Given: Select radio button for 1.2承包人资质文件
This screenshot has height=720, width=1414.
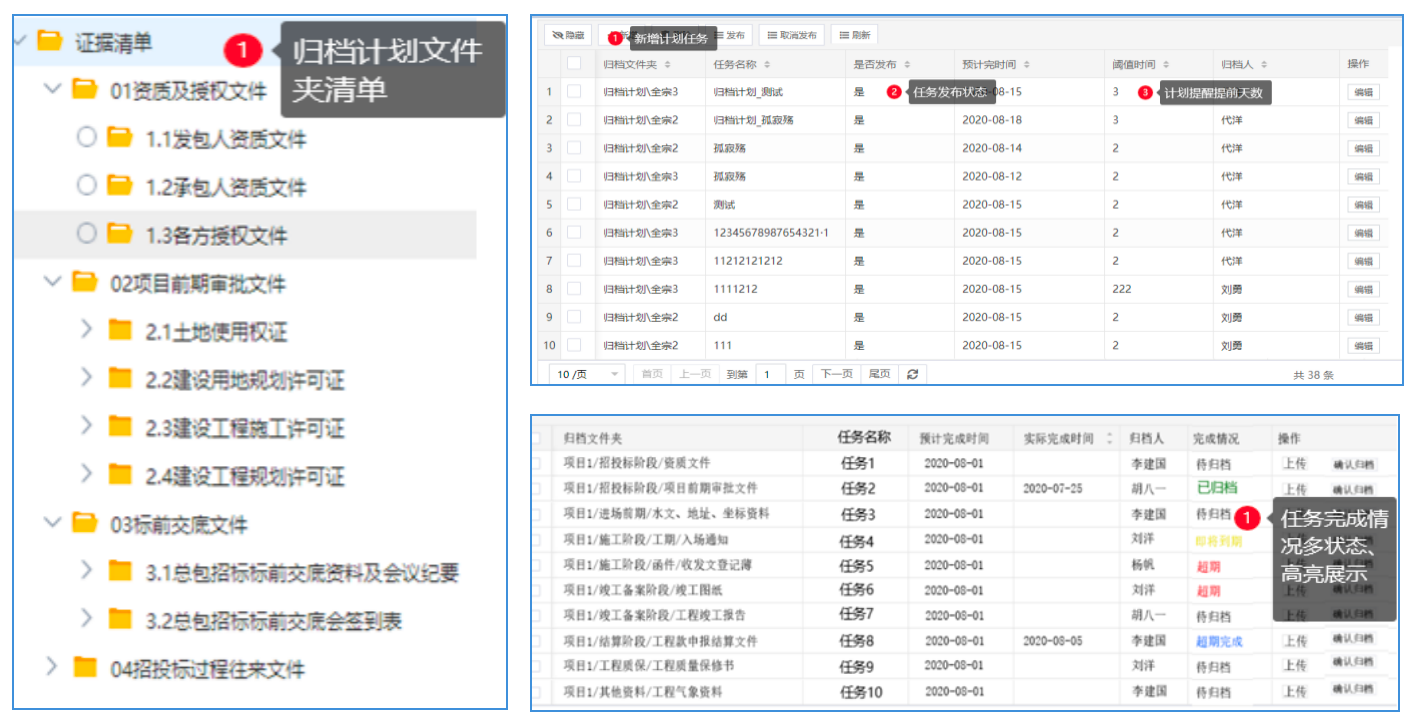Looking at the screenshot, I should (x=87, y=186).
